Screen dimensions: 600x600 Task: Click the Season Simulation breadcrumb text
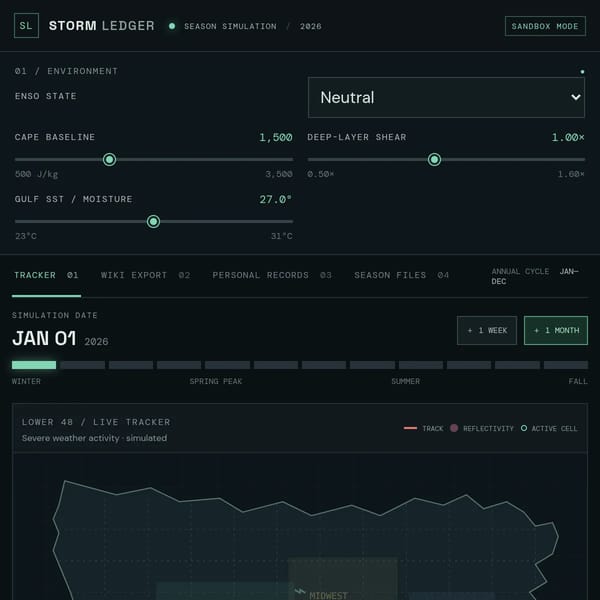(230, 26)
